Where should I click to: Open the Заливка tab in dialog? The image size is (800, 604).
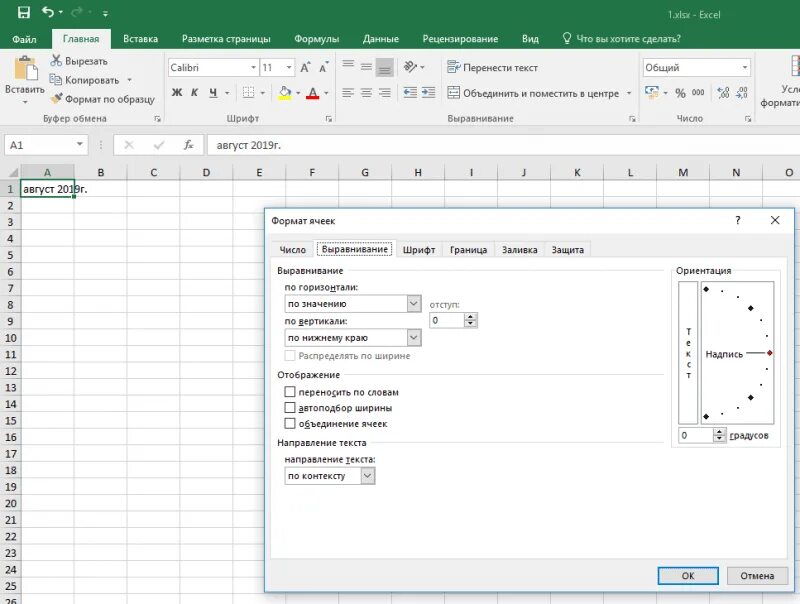[x=519, y=249]
